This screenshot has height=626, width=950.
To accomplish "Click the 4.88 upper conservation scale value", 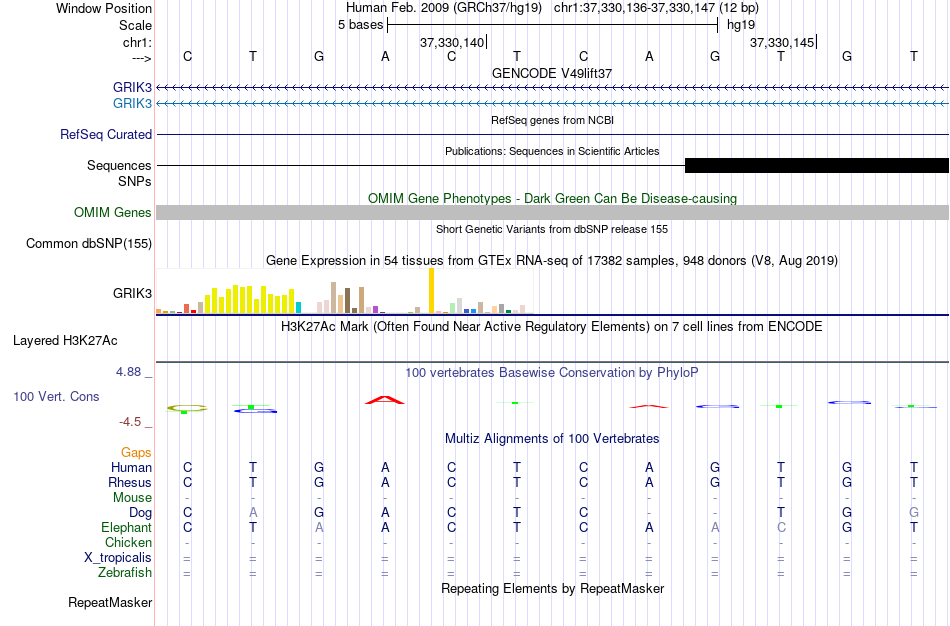I will [128, 372].
